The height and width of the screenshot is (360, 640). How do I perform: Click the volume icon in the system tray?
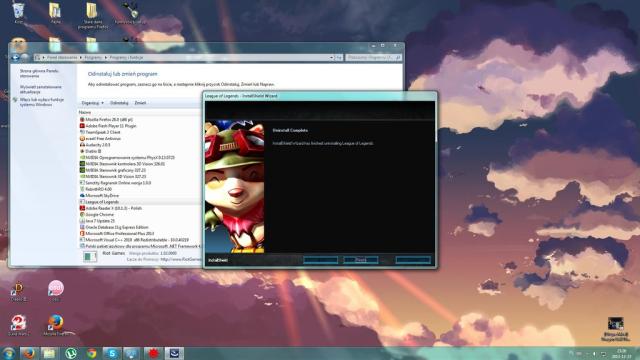pyautogui.click(x=594, y=354)
